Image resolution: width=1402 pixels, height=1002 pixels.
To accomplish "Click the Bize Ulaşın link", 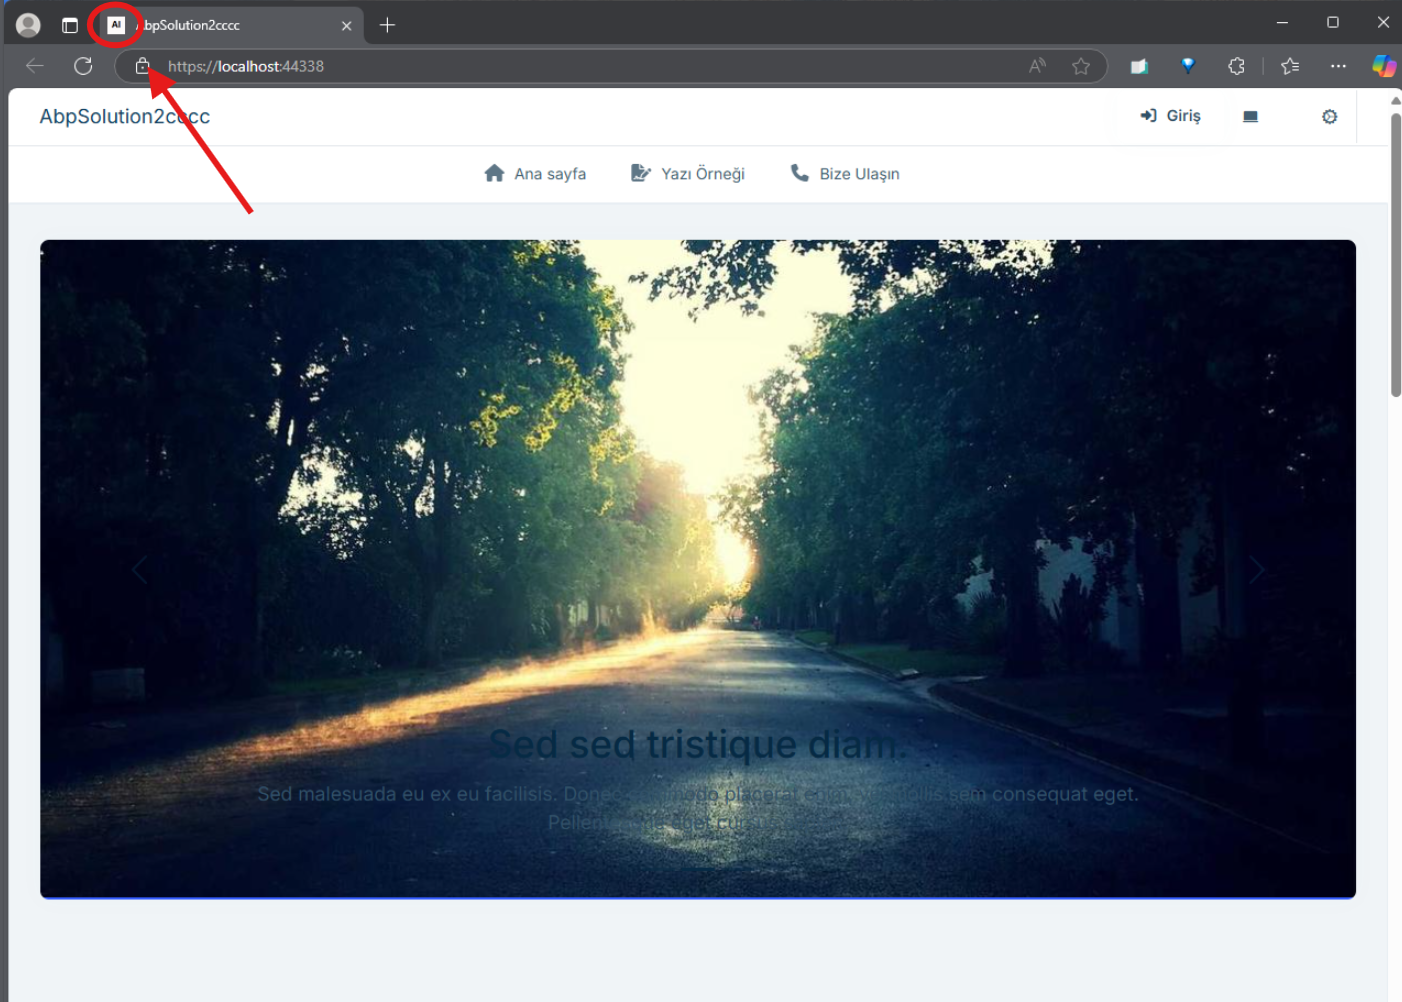I will click(x=845, y=174).
